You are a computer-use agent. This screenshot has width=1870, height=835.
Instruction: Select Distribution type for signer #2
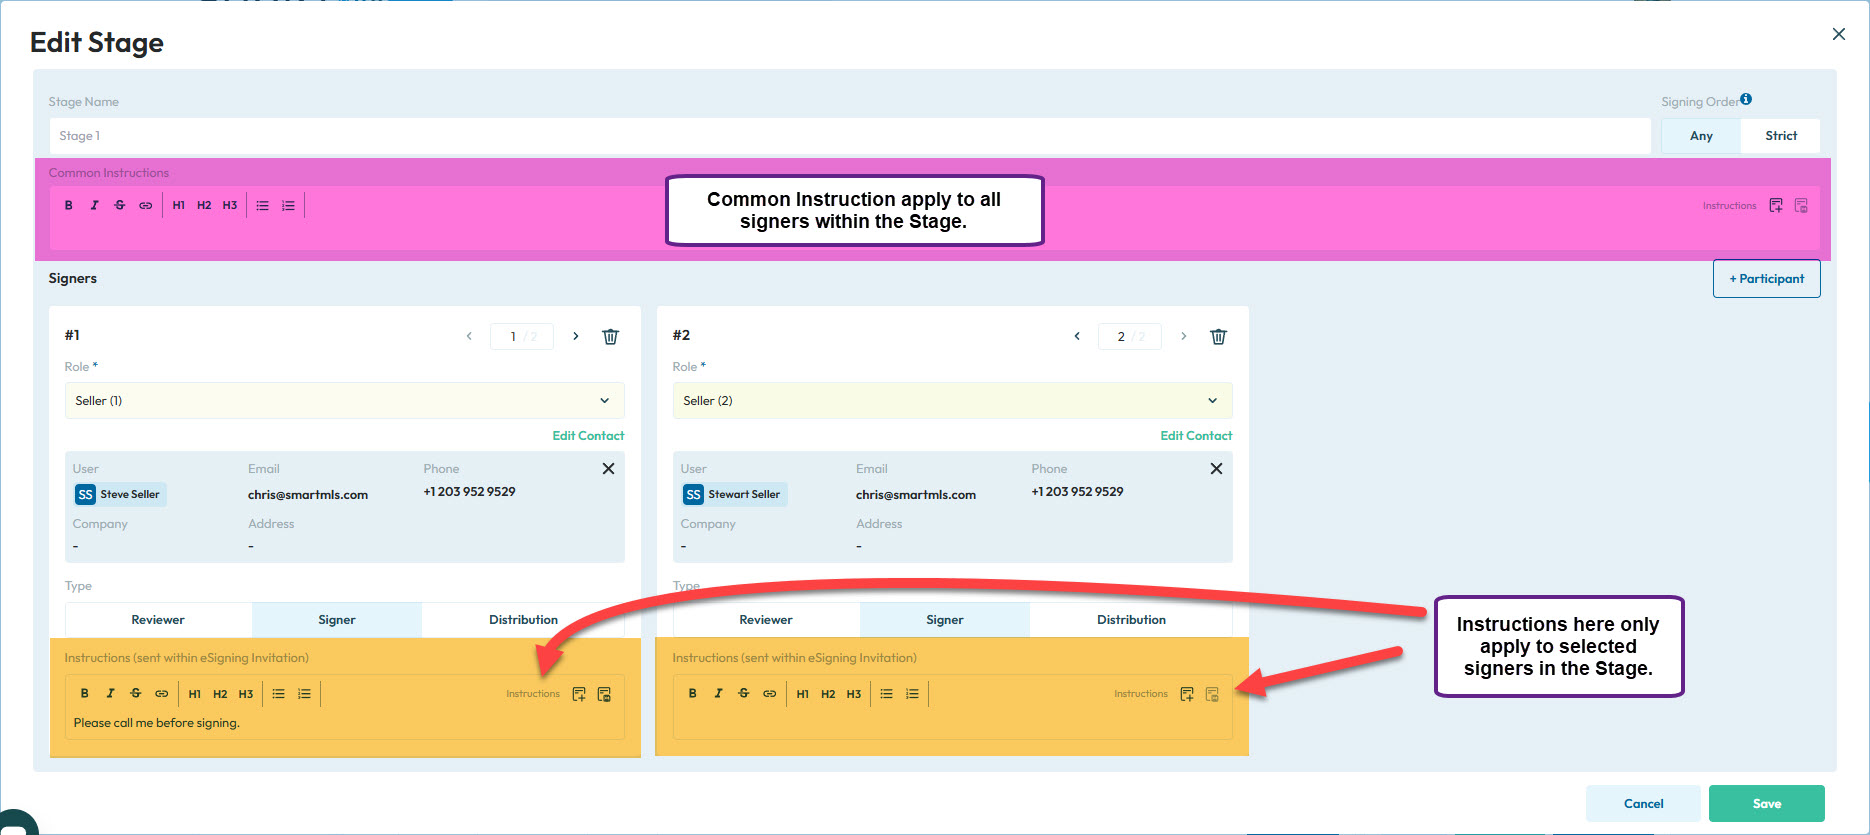1131,620
